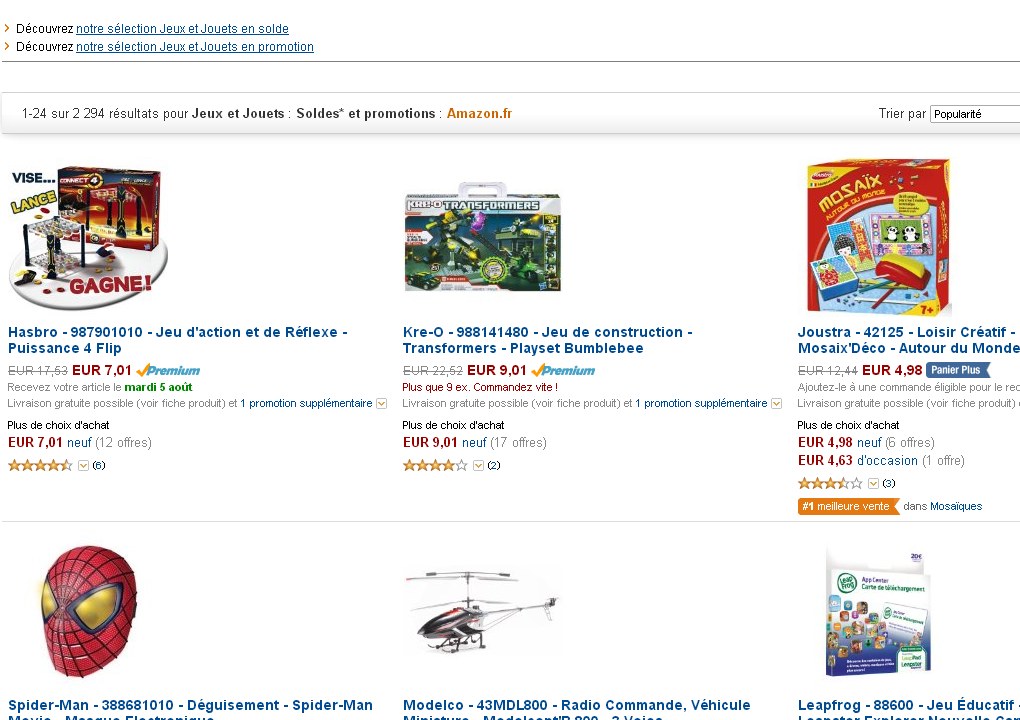Click the #1 meilleure vente badge
This screenshot has height=720, width=1020.
[x=848, y=506]
